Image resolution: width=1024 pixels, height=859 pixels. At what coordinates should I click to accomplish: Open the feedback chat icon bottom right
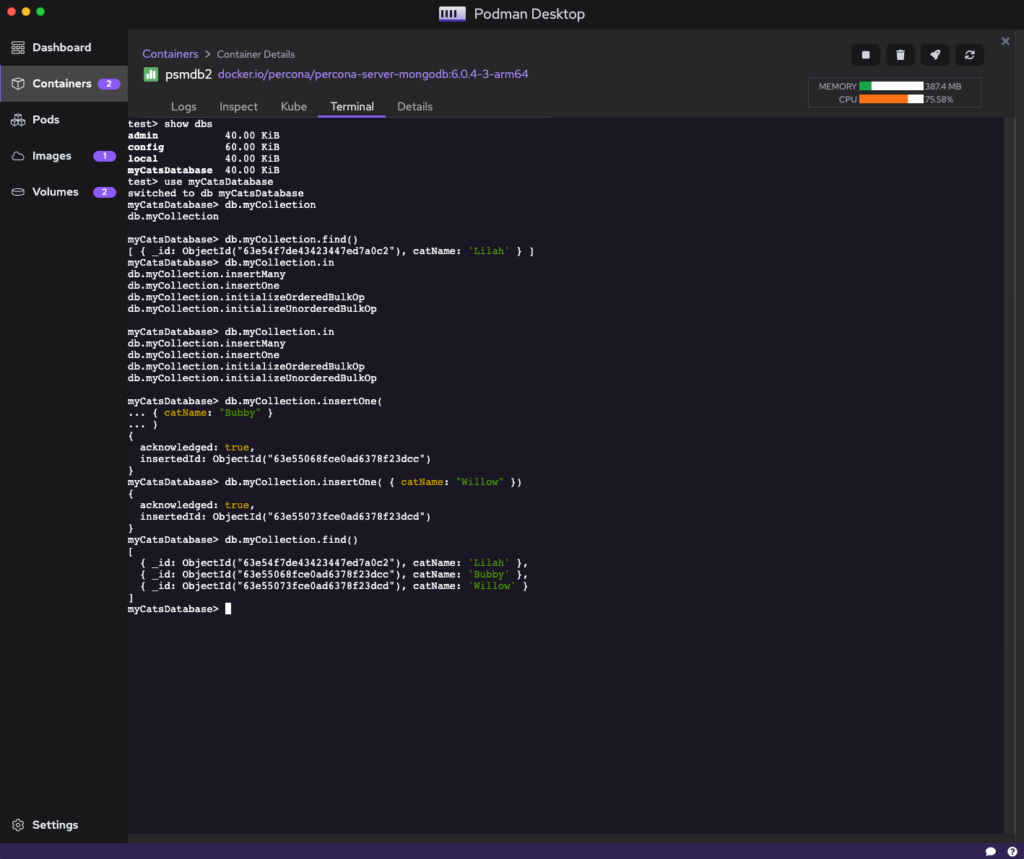990,851
